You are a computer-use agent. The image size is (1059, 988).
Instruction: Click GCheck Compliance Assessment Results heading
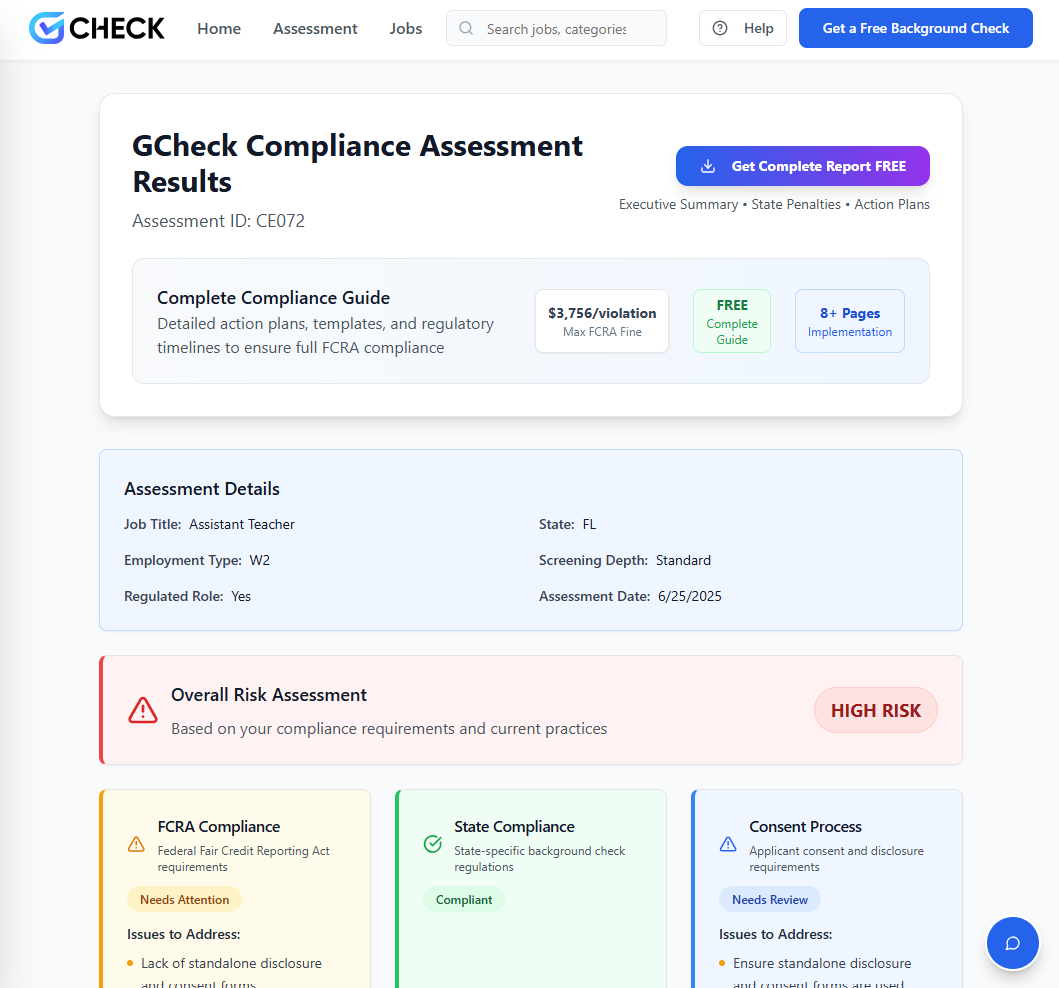point(357,163)
